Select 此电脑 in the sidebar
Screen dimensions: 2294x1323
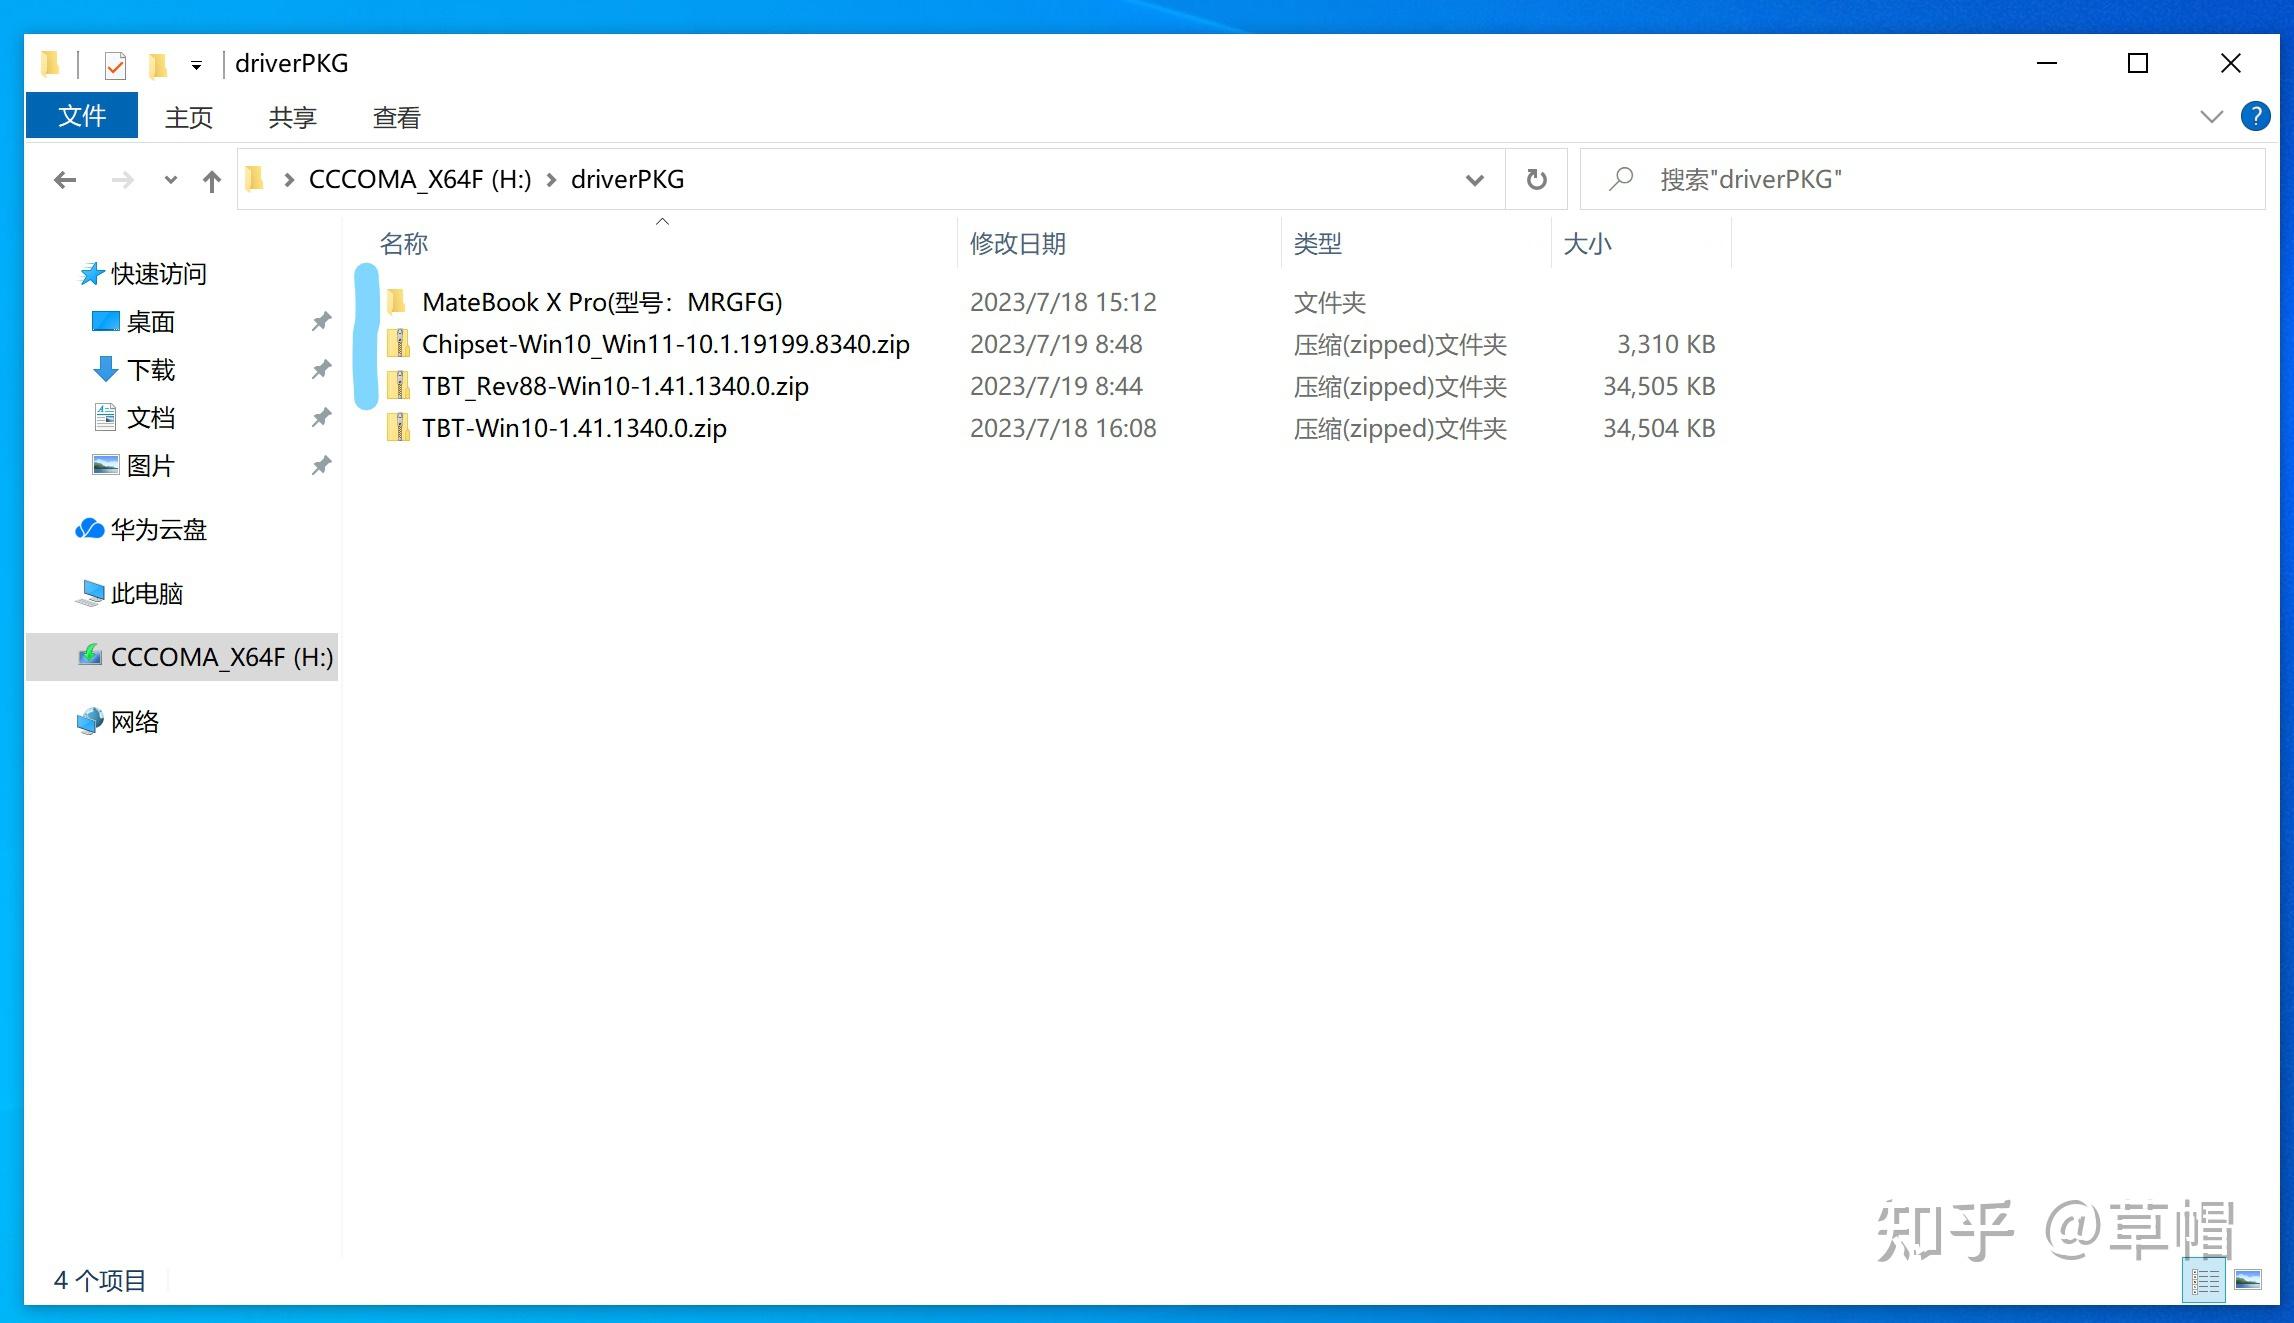pyautogui.click(x=146, y=594)
